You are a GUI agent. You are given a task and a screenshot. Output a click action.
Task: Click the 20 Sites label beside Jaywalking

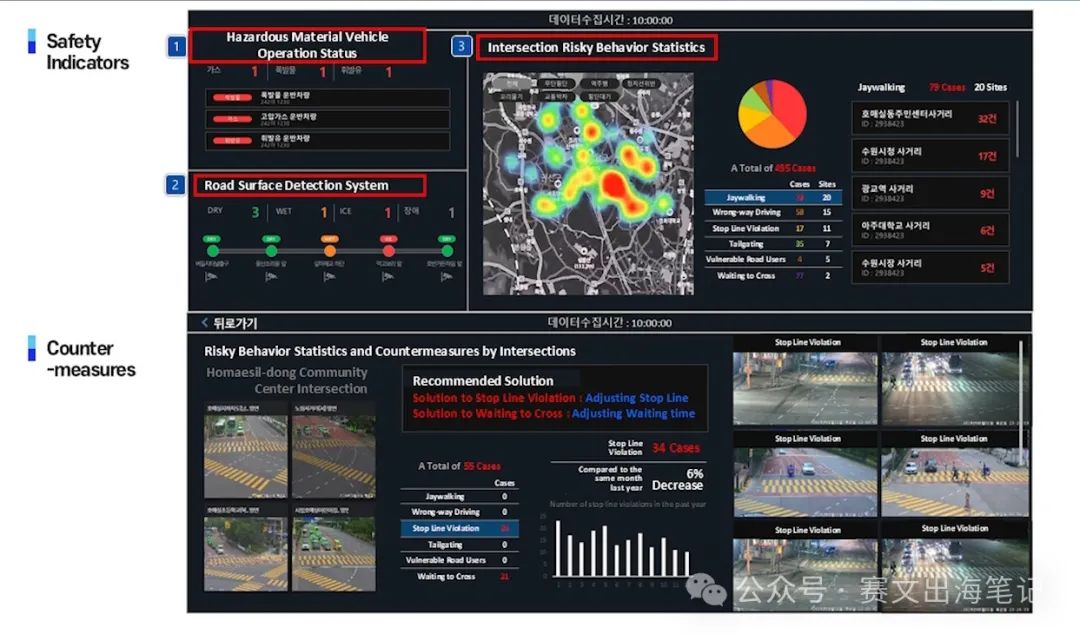click(990, 88)
